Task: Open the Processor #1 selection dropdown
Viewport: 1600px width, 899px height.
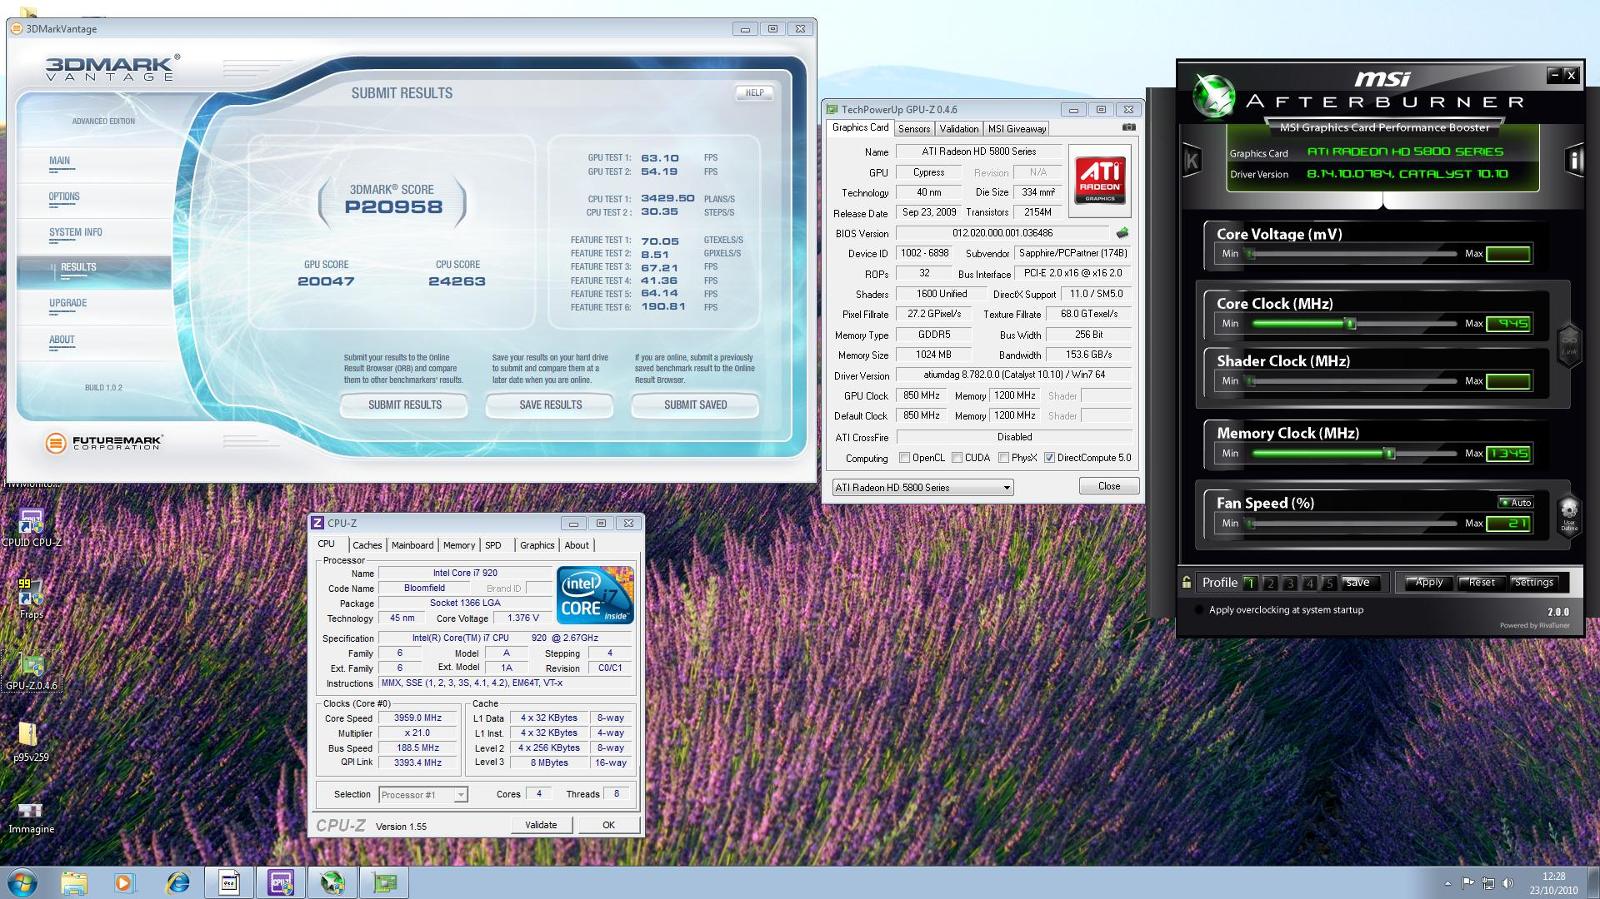Action: tap(423, 795)
